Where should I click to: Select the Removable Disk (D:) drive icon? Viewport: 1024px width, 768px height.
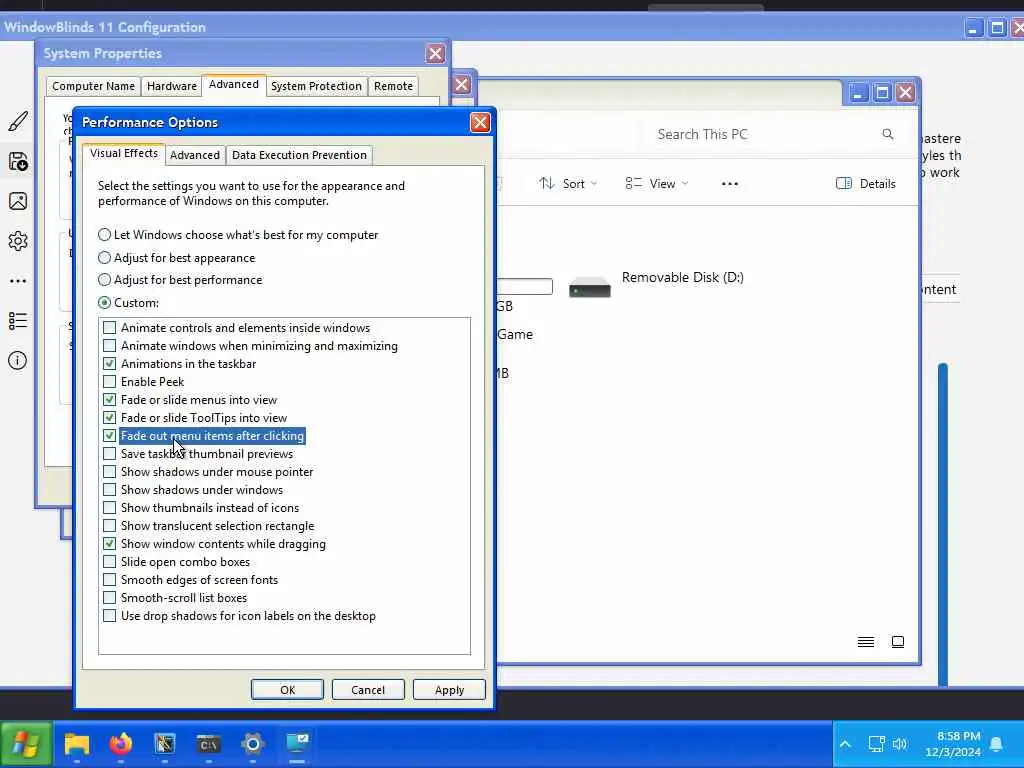590,287
